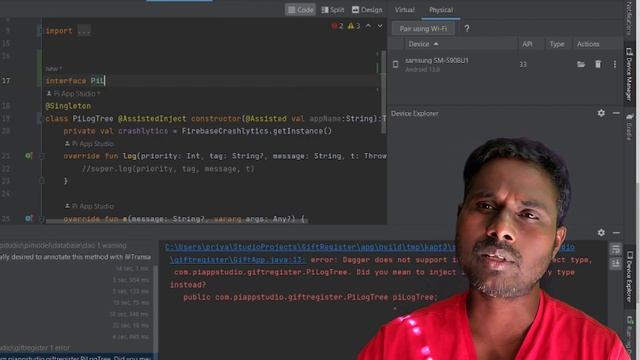Go to next highlighted problem arrow
The image size is (640, 360).
click(x=380, y=26)
